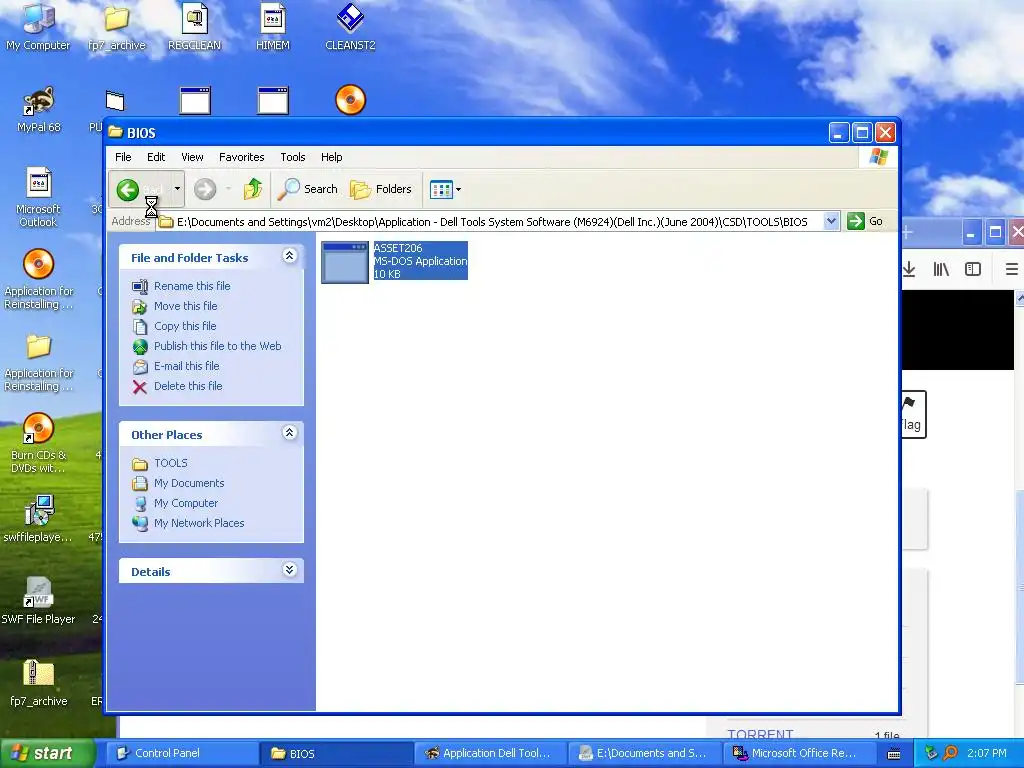This screenshot has height=768, width=1024.
Task: Collapse the Other Places panel
Action: [x=289, y=433]
